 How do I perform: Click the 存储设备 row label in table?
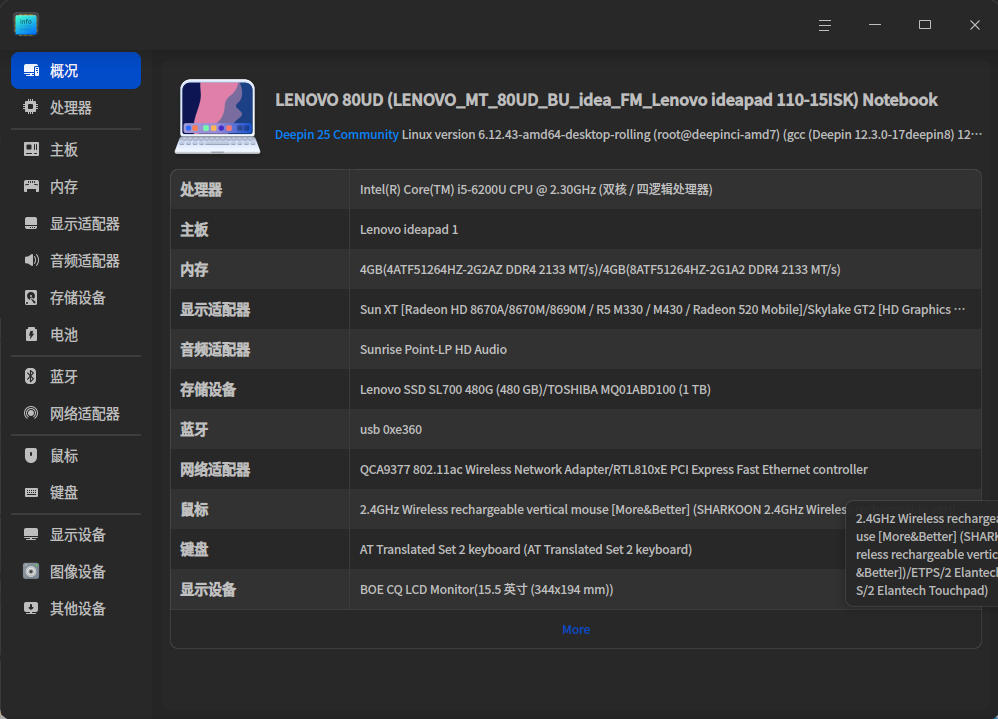[208, 390]
